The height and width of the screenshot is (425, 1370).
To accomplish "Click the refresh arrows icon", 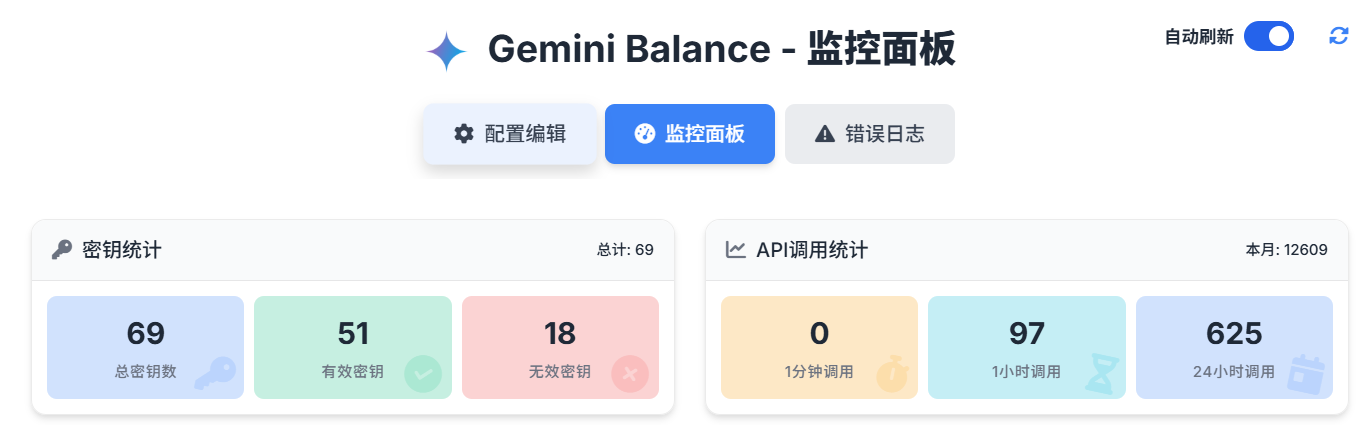I will tap(1338, 36).
